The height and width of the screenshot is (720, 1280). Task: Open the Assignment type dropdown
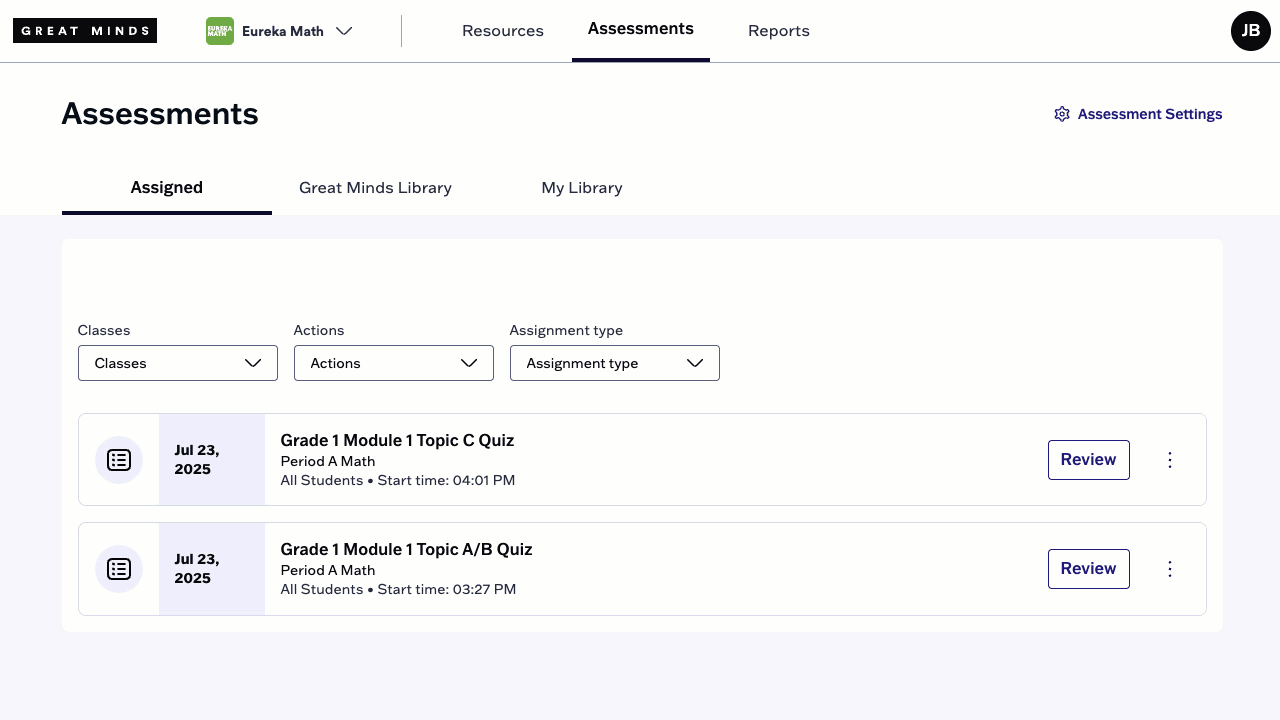(x=615, y=363)
